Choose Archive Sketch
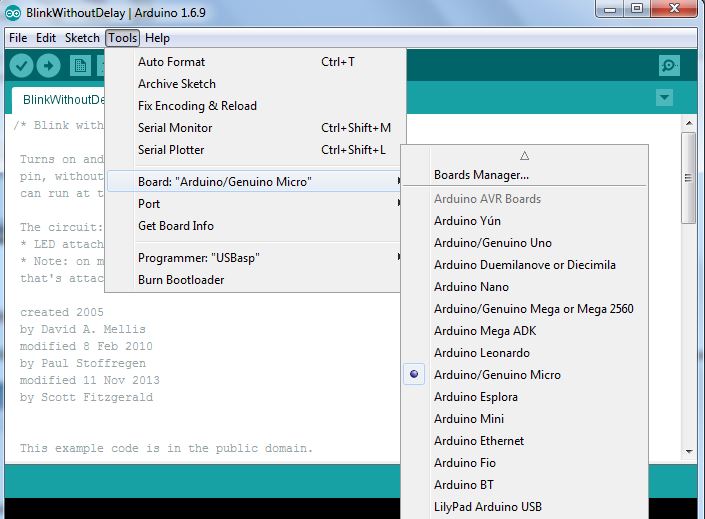705x519 pixels. [253, 84]
